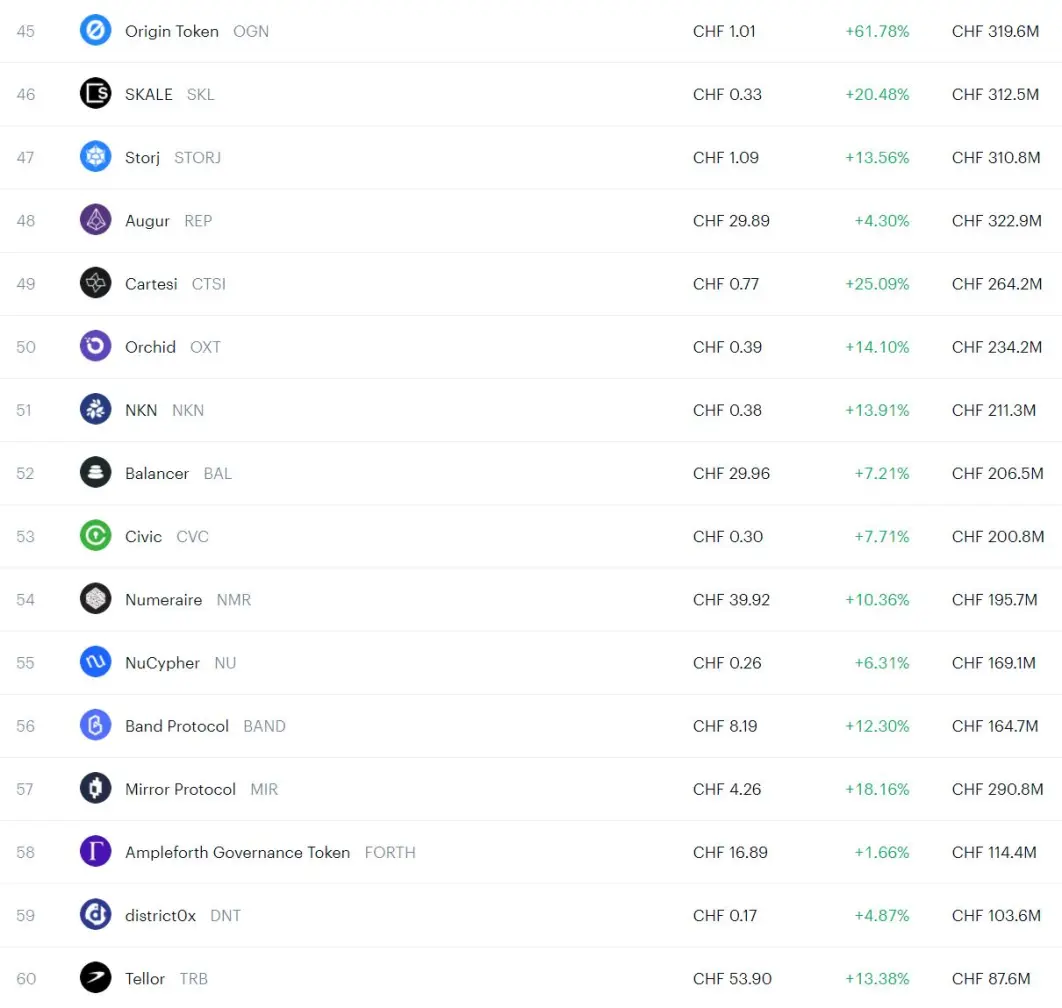
Task: Select the Balancer logo icon
Action: point(95,473)
